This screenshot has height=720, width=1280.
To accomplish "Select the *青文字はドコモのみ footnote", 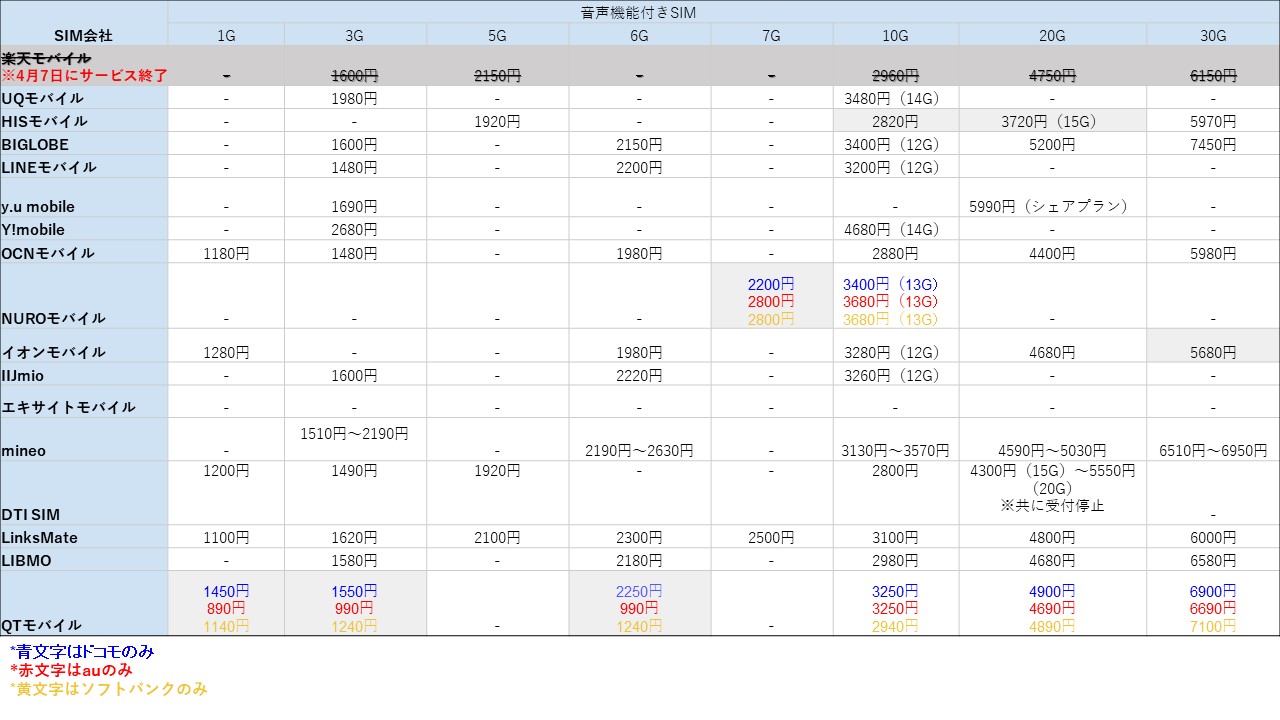I will (x=81, y=651).
